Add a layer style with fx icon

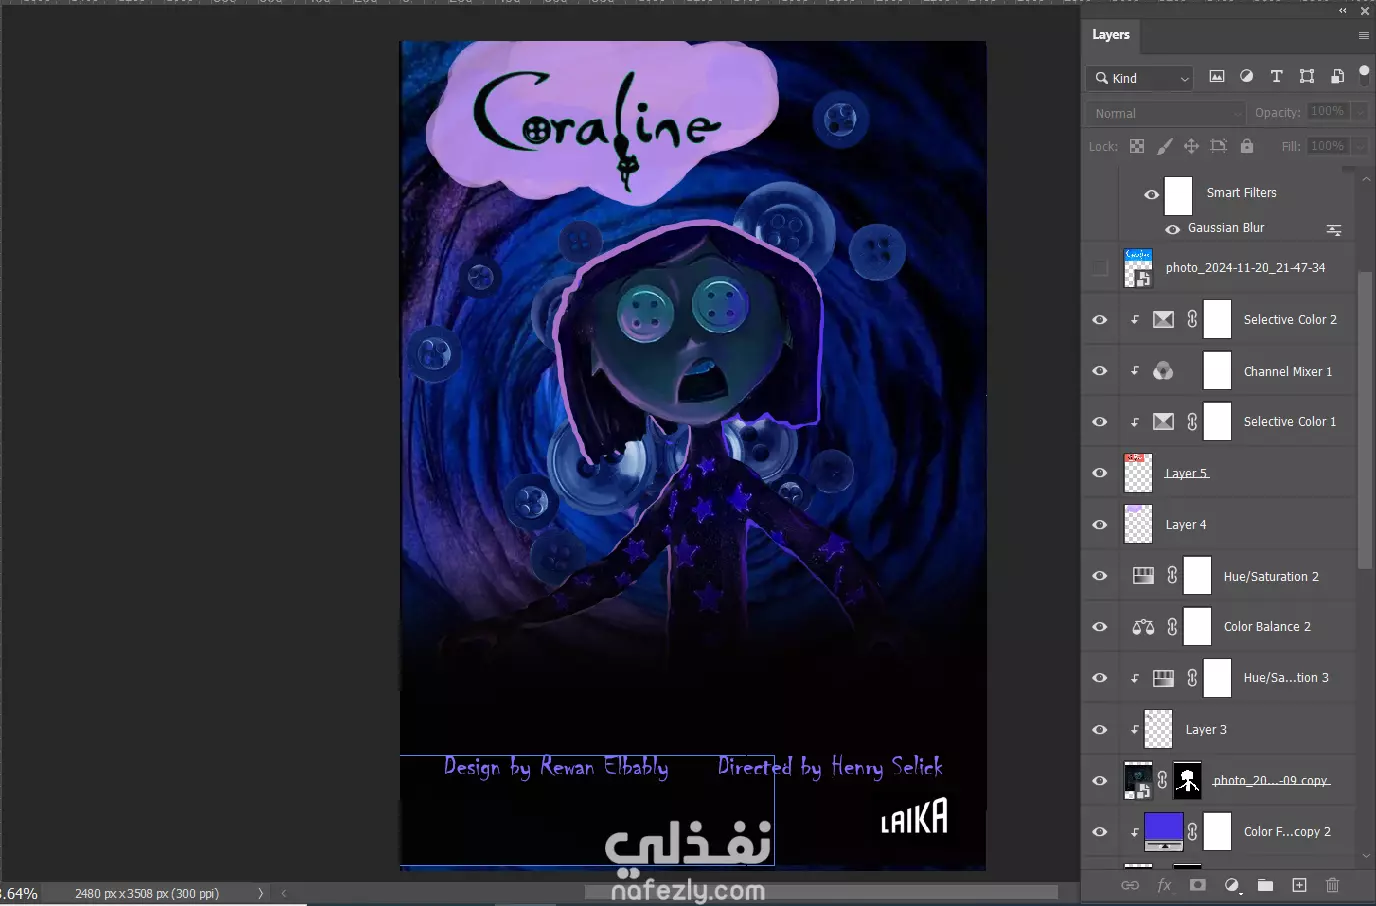[1164, 885]
